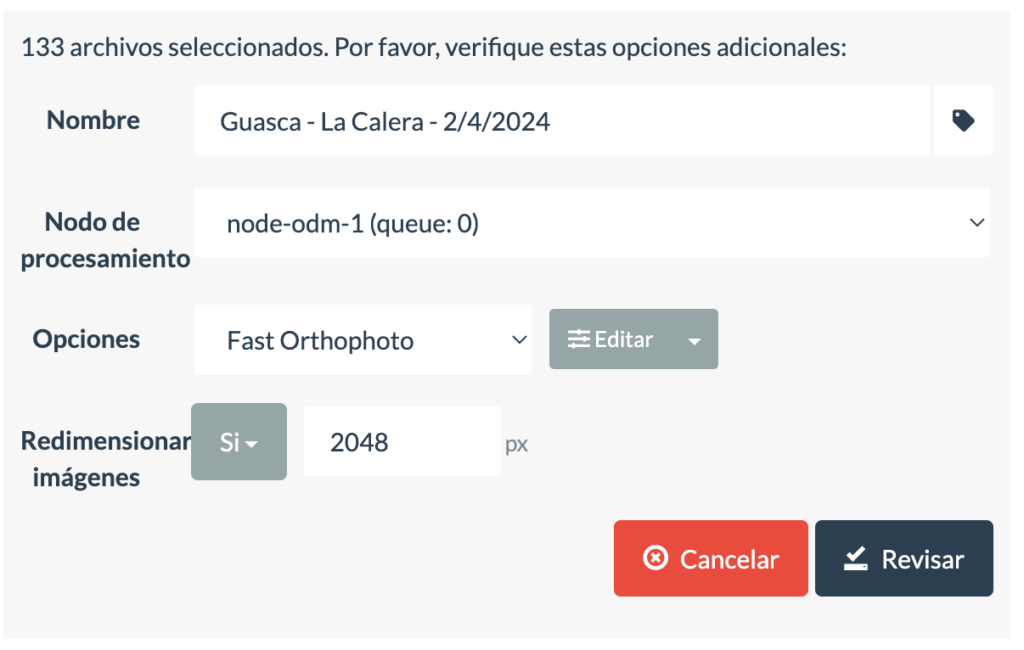Click the sliders icon on the Editar button

(x=579, y=339)
